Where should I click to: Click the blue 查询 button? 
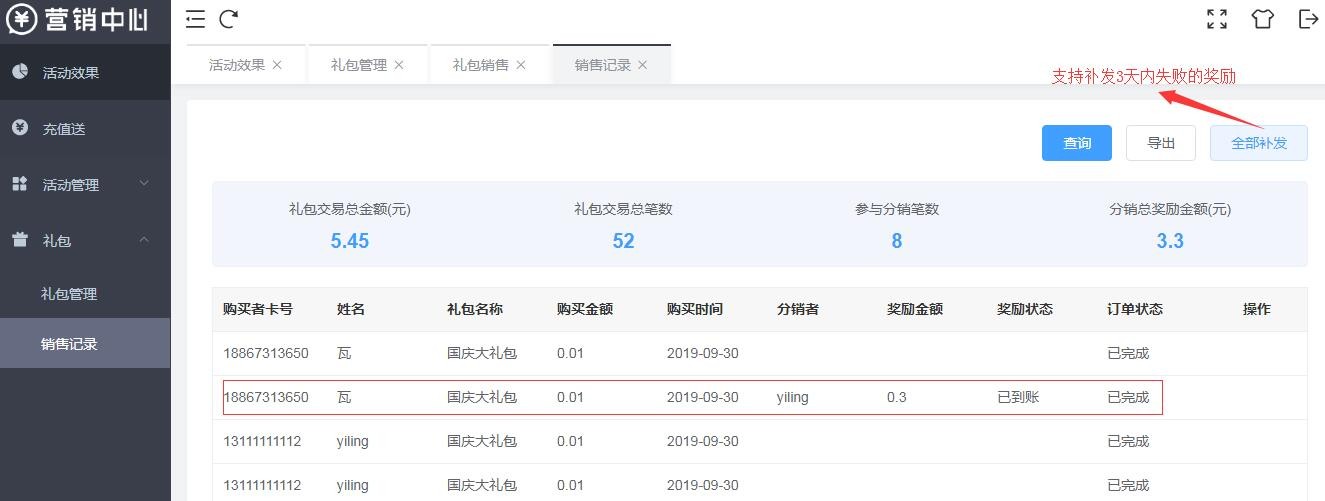1077,143
